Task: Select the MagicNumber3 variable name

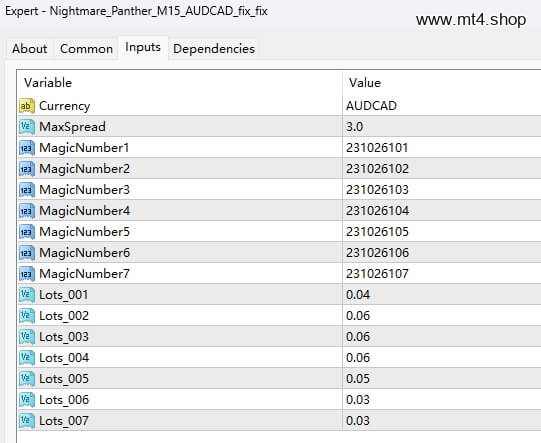Action: click(x=85, y=190)
